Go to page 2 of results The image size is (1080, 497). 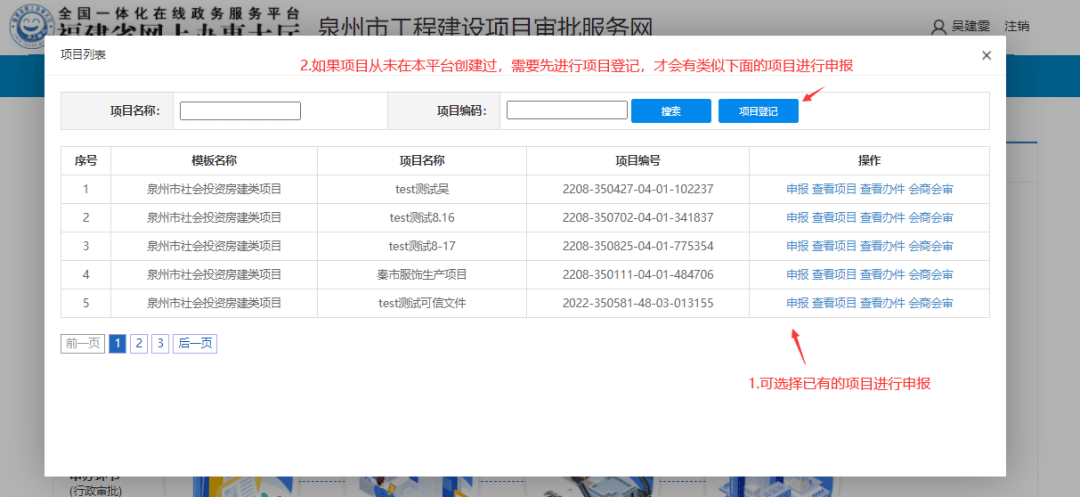[139, 344]
